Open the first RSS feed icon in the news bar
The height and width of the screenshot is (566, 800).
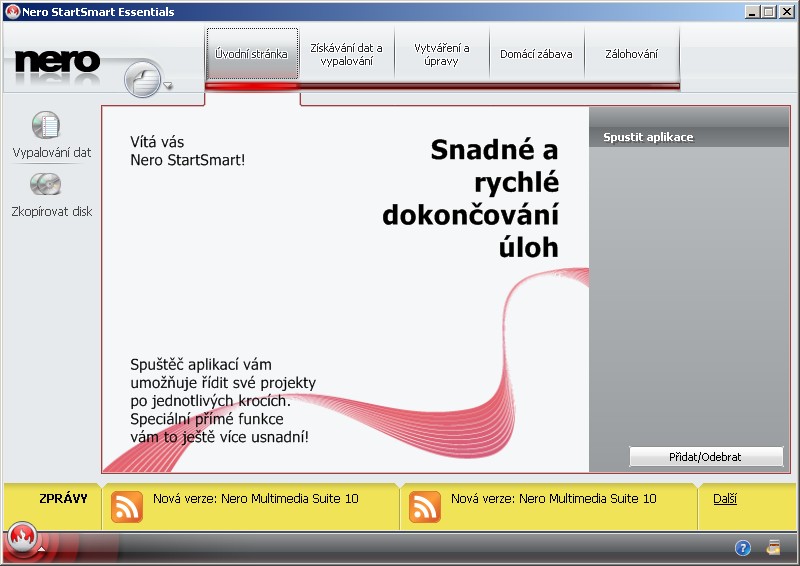click(x=127, y=507)
